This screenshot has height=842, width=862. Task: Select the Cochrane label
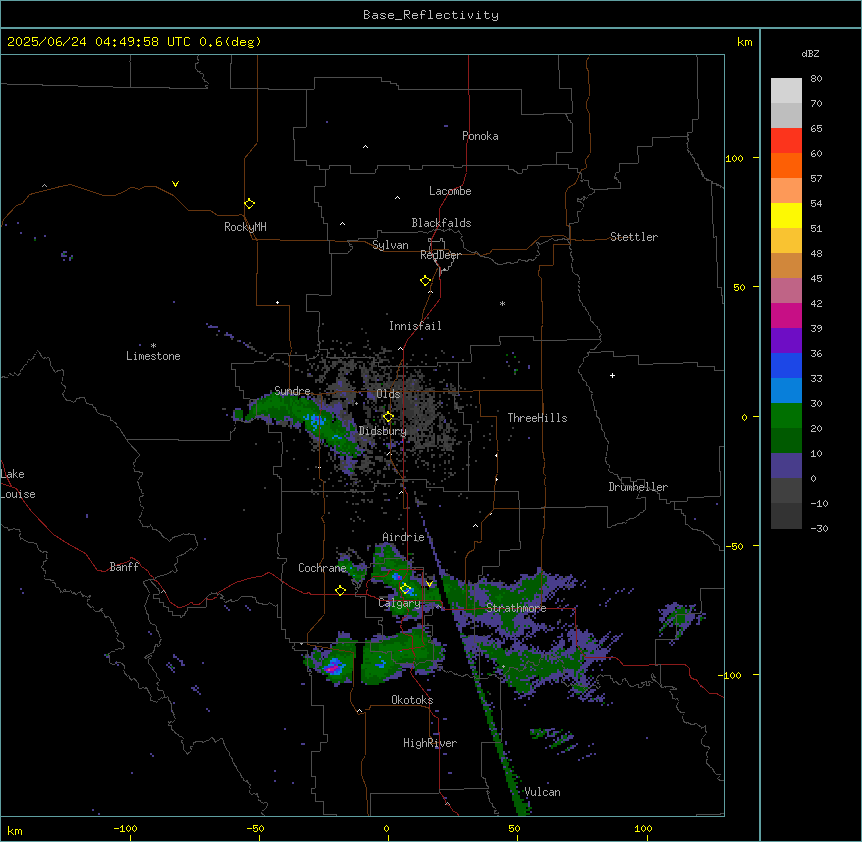point(322,568)
